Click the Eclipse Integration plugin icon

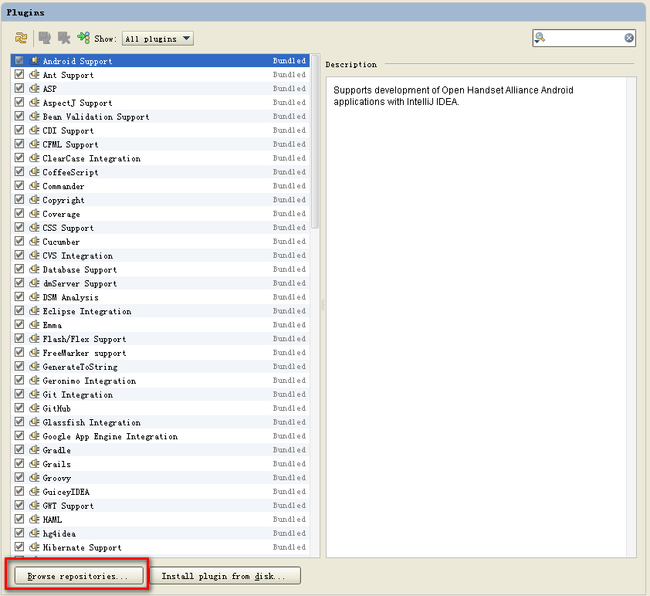coord(34,310)
